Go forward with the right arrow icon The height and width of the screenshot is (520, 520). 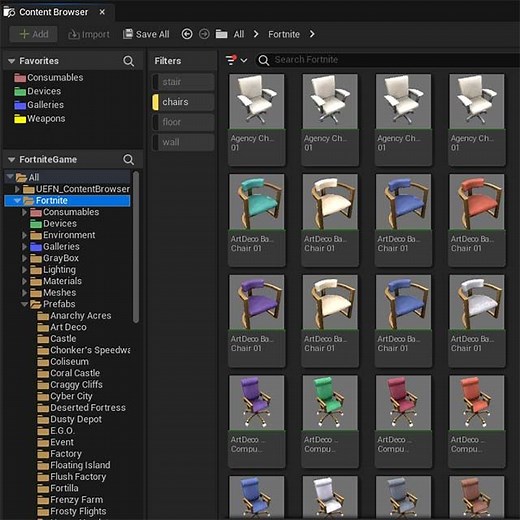[x=204, y=34]
